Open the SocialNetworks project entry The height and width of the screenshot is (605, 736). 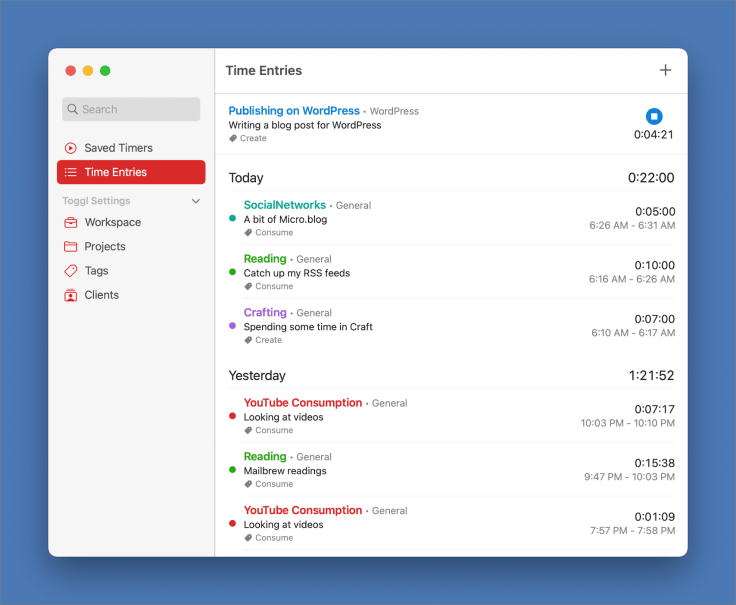(284, 205)
